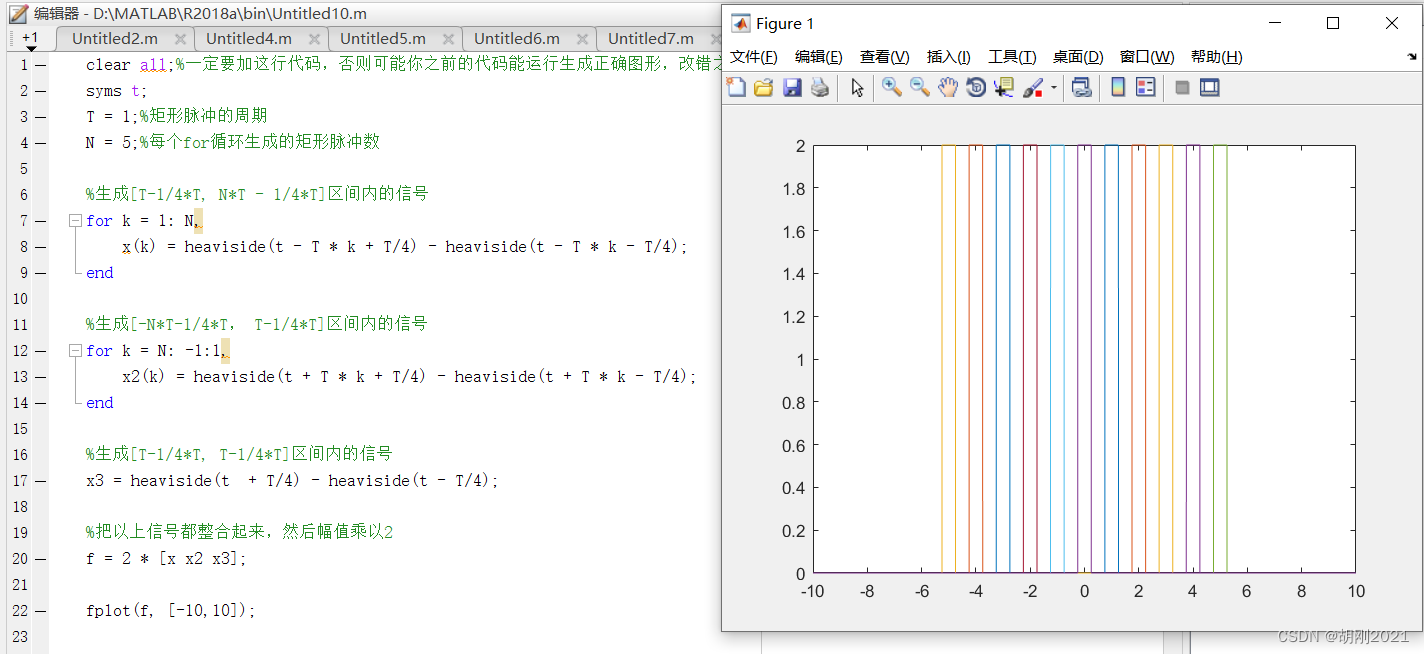Insert a colorbar into the plot
This screenshot has width=1424, height=654.
tap(1117, 88)
